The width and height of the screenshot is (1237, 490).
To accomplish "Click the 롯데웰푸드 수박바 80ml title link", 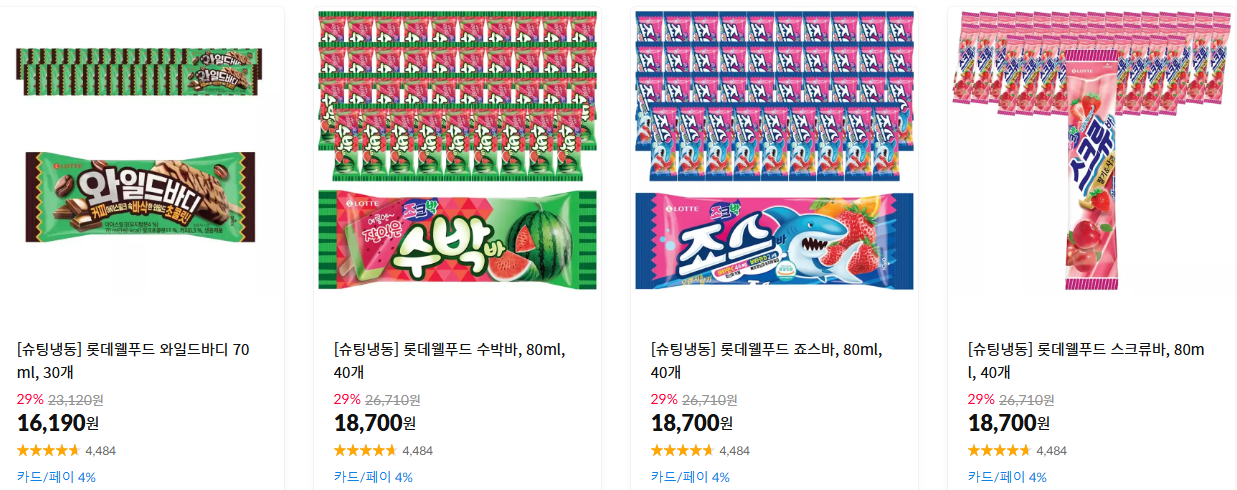I will tap(450, 361).
